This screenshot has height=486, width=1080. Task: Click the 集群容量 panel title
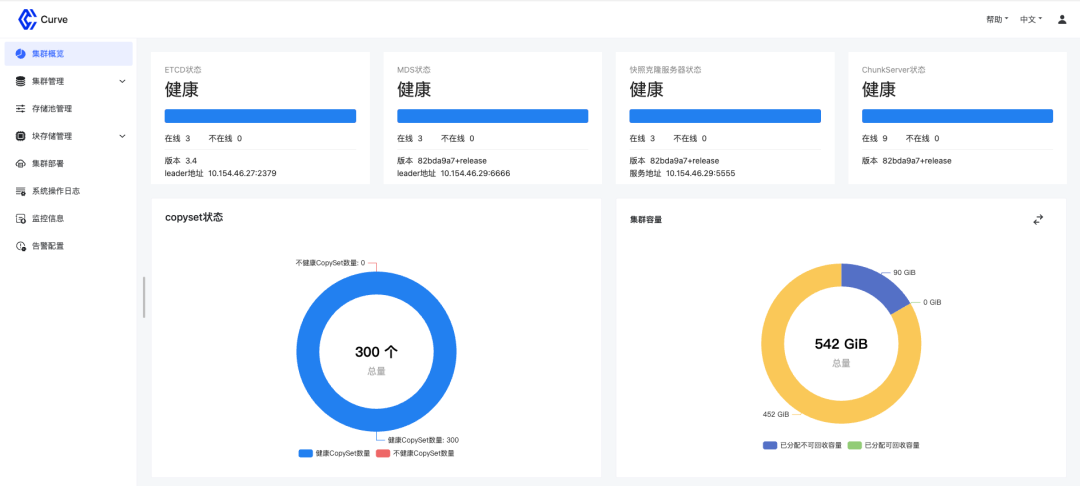(646, 220)
